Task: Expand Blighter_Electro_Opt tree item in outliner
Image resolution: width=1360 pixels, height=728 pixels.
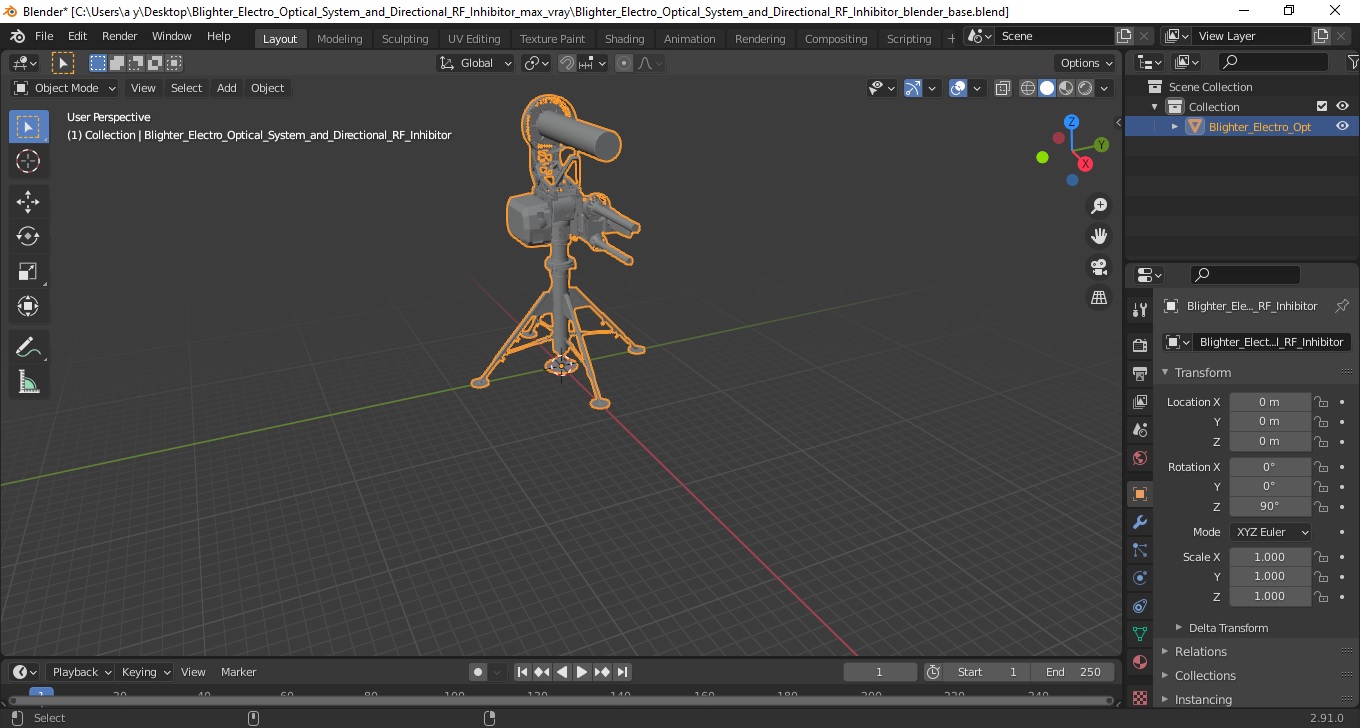Action: [1175, 126]
